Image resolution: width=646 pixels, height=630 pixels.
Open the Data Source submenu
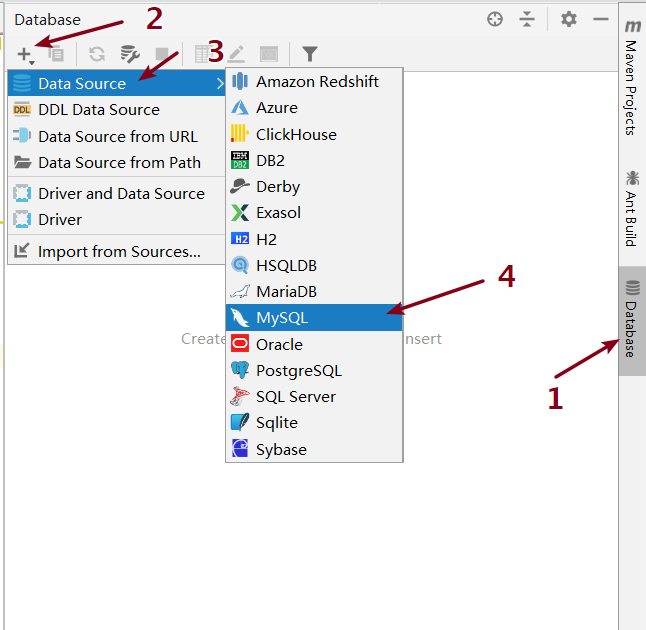[117, 83]
